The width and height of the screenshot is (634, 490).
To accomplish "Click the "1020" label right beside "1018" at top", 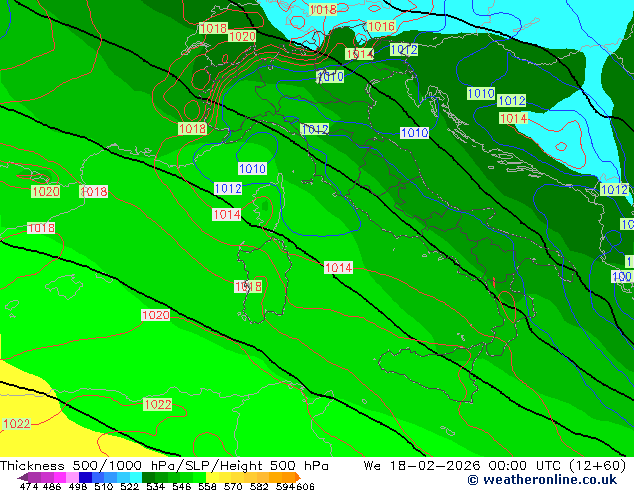I will click(242, 36).
